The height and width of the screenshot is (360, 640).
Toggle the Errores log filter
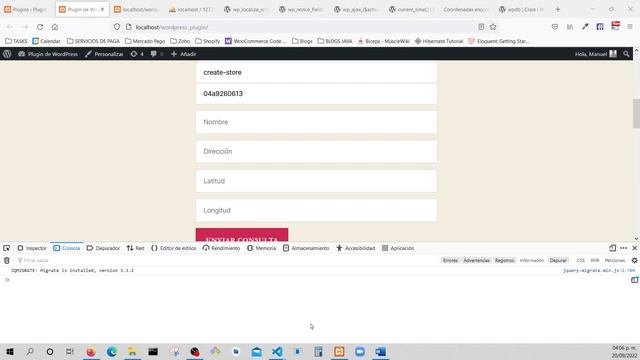[451, 260]
